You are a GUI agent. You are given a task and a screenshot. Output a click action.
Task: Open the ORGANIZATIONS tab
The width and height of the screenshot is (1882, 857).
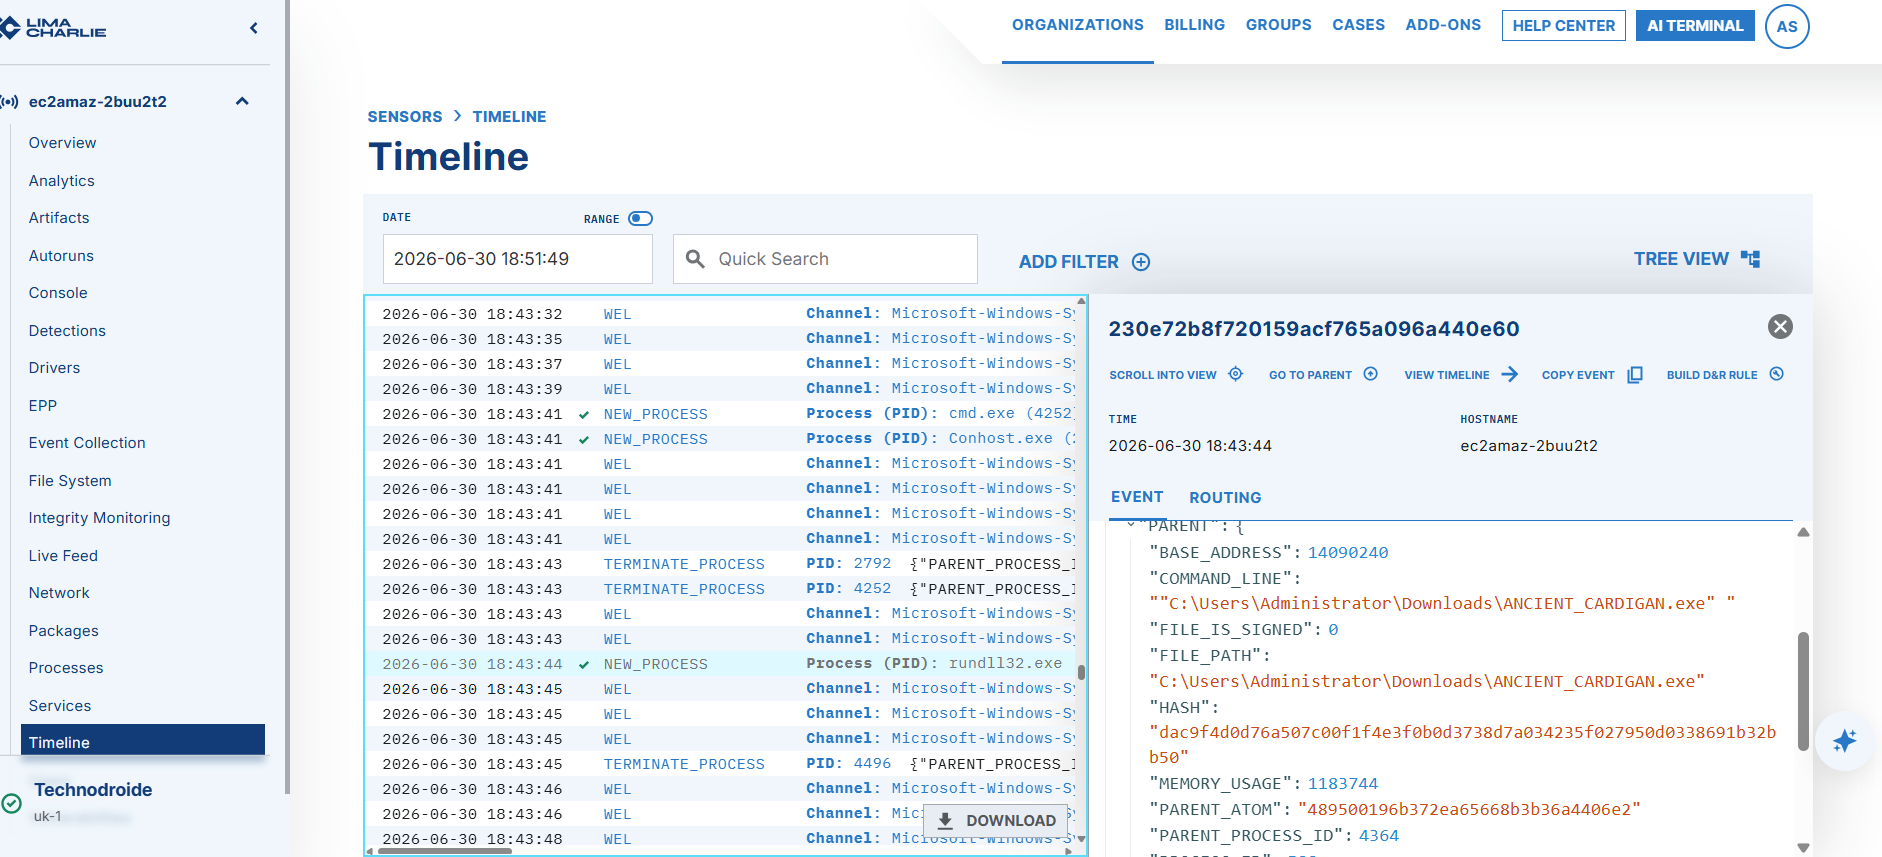(1078, 25)
